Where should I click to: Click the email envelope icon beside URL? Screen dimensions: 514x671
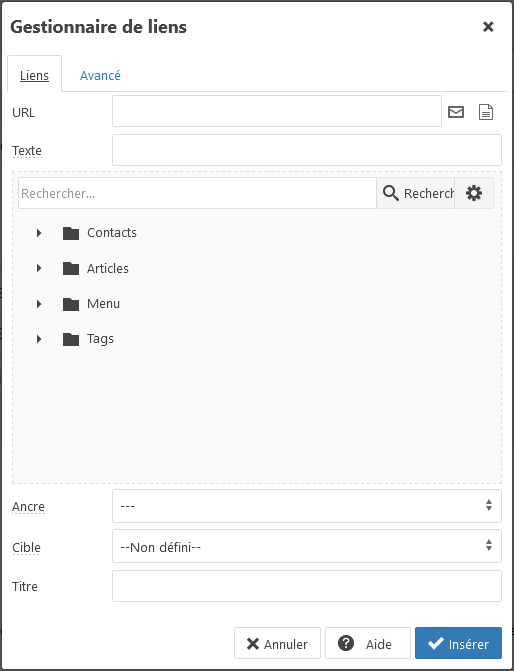tap(456, 112)
